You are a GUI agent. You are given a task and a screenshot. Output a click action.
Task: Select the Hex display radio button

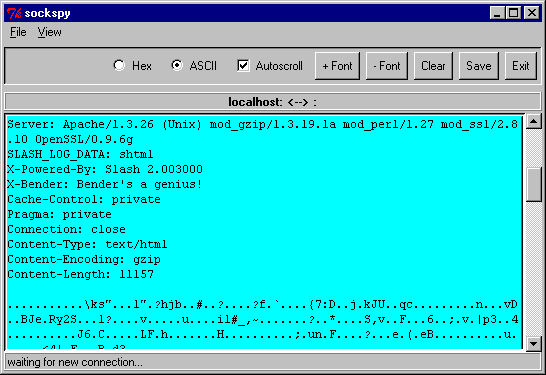[x=119, y=65]
